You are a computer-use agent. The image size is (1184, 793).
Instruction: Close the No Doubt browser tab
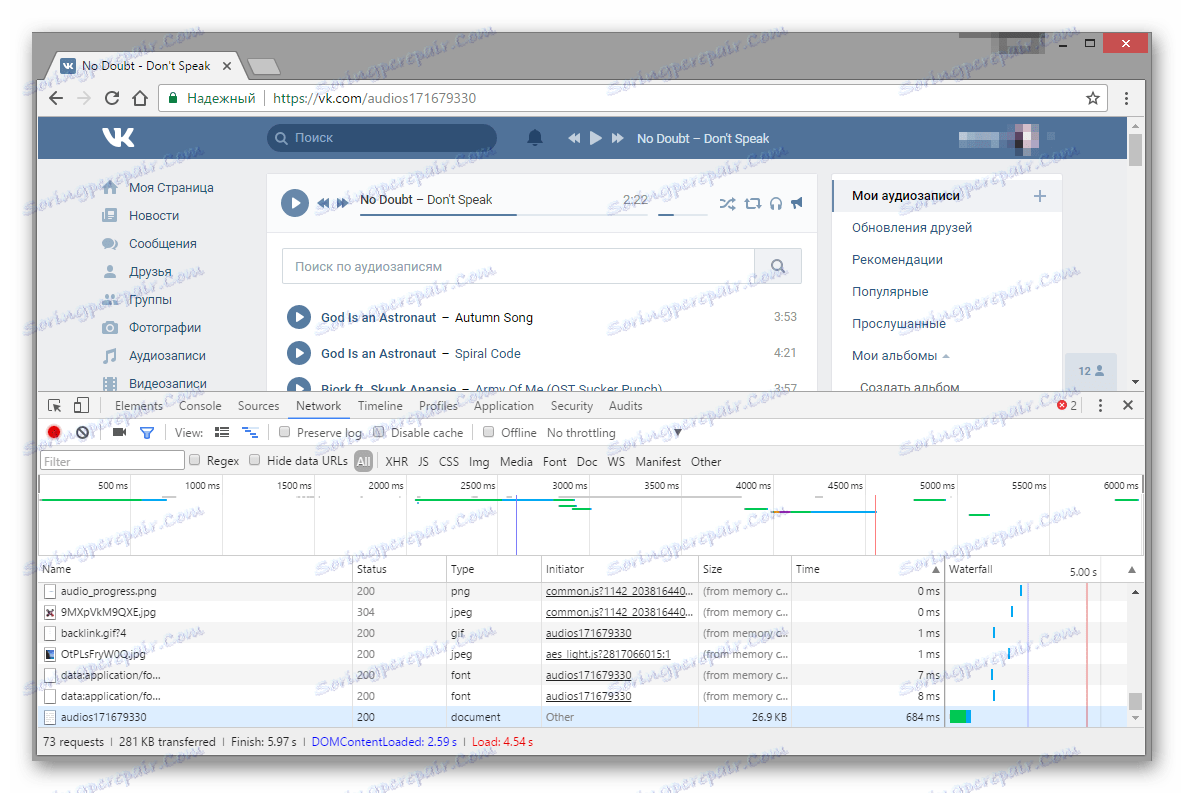(x=227, y=66)
